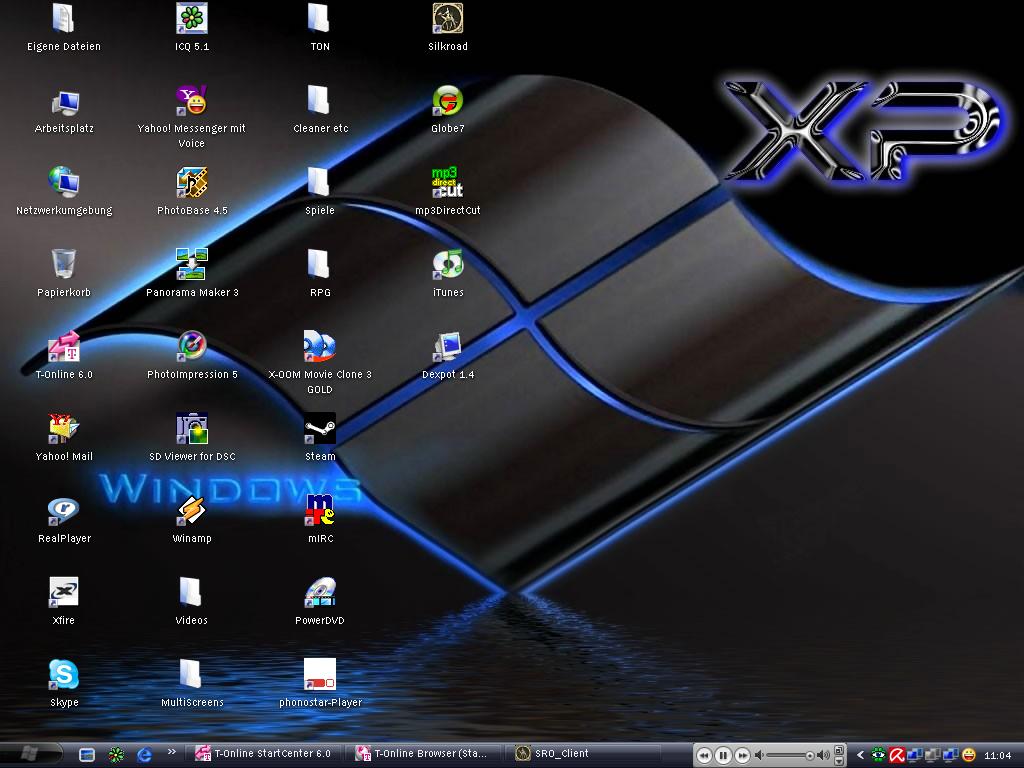Image resolution: width=1024 pixels, height=768 pixels.
Task: Launch mp3DirectCut from the desktop
Action: (x=448, y=183)
